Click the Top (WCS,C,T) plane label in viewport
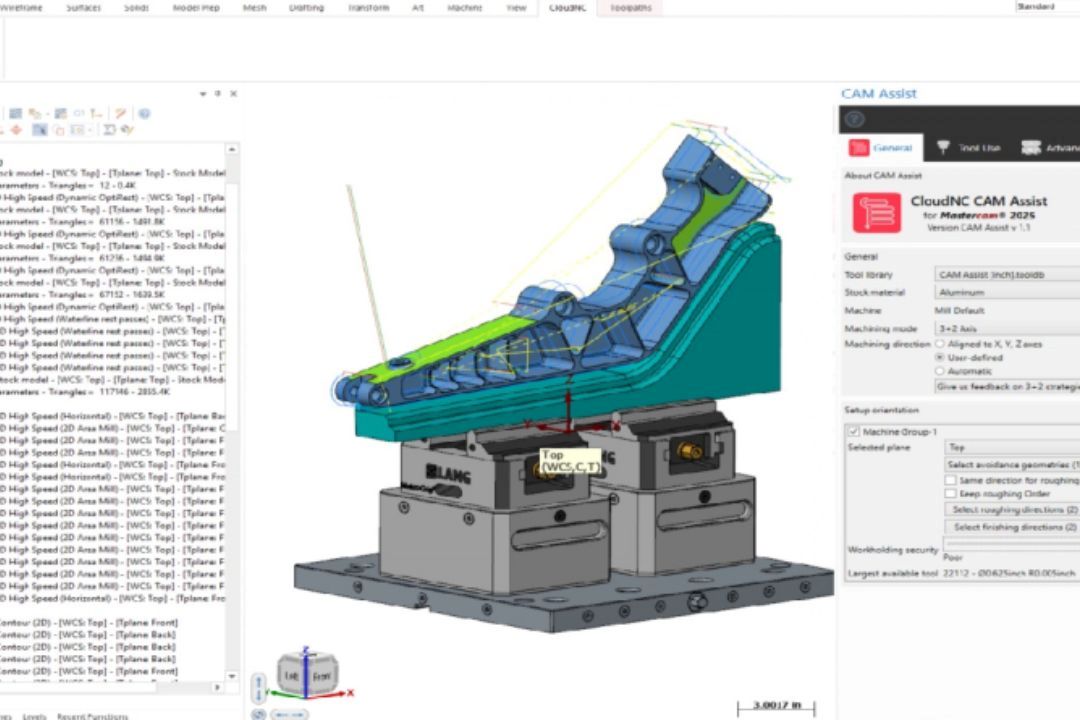The width and height of the screenshot is (1080, 720). (570, 461)
